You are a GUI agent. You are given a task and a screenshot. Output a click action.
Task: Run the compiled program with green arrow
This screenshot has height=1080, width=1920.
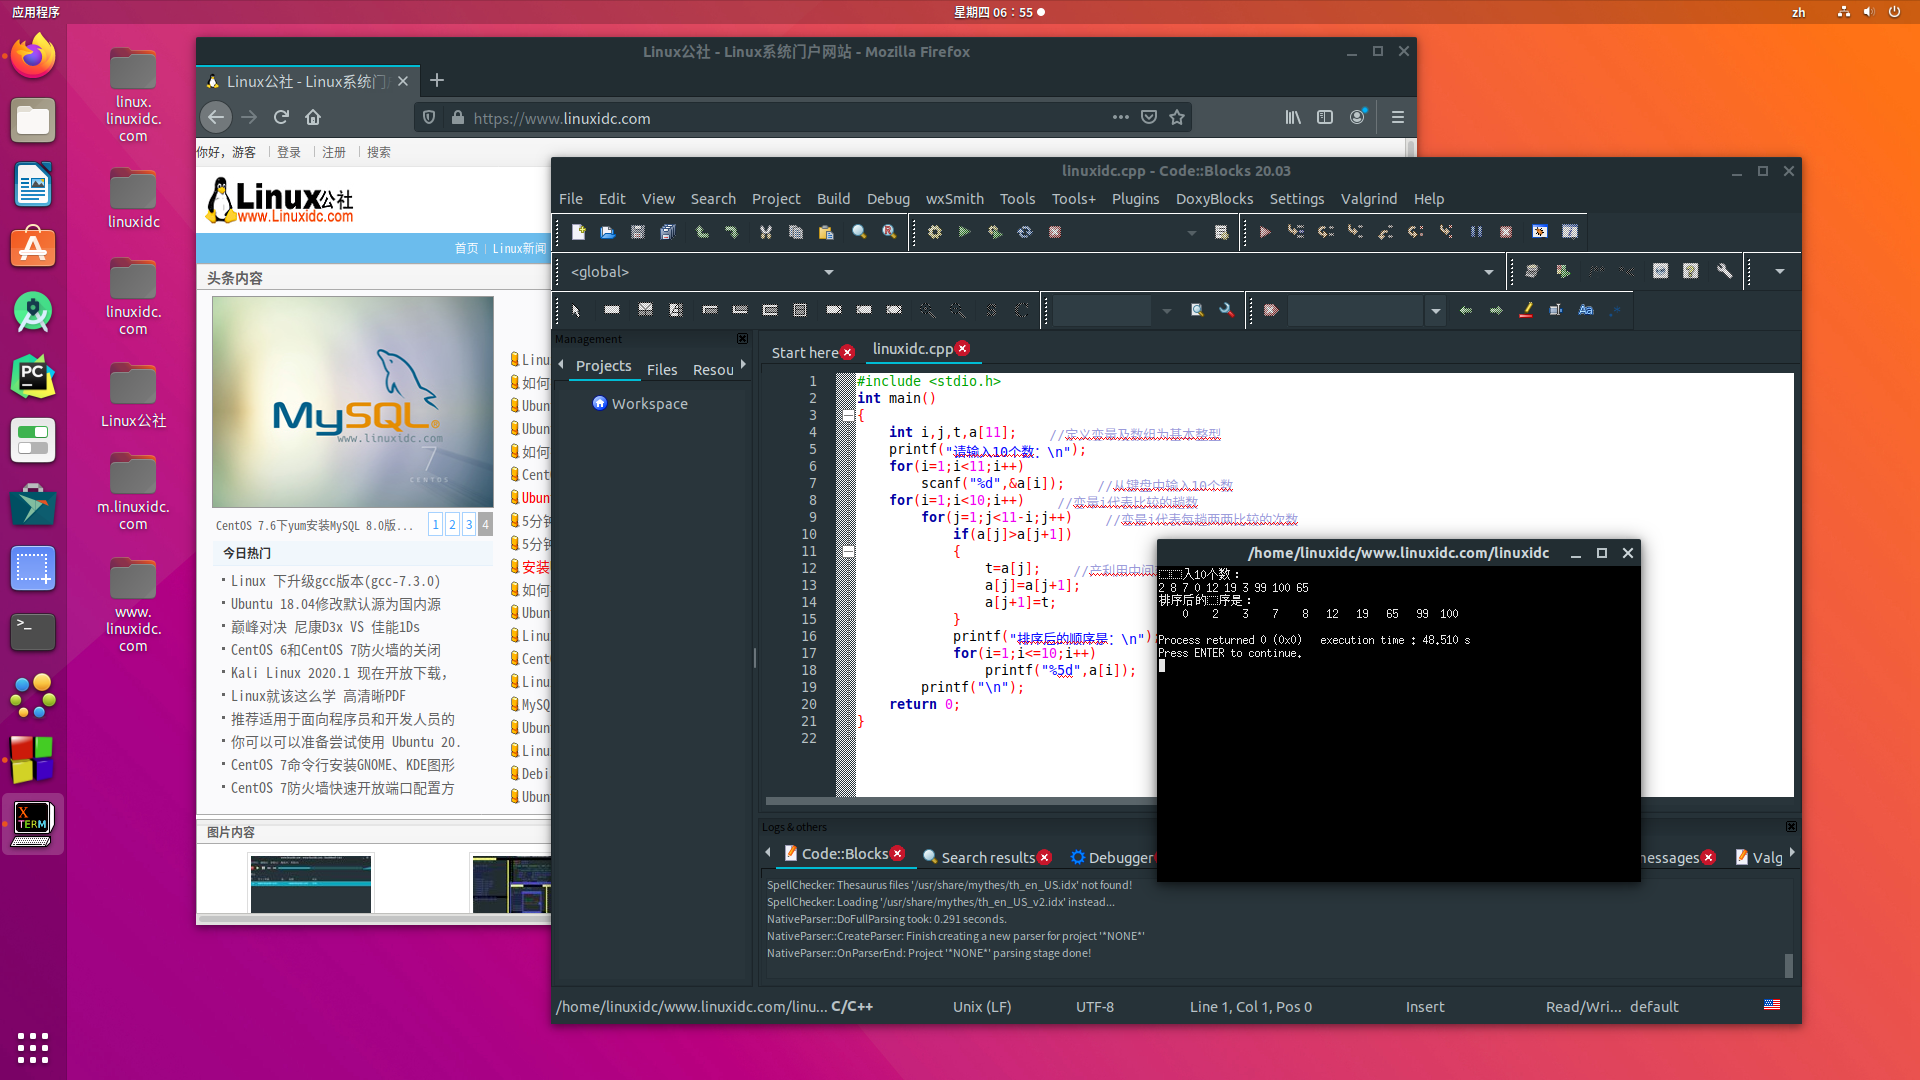click(964, 232)
